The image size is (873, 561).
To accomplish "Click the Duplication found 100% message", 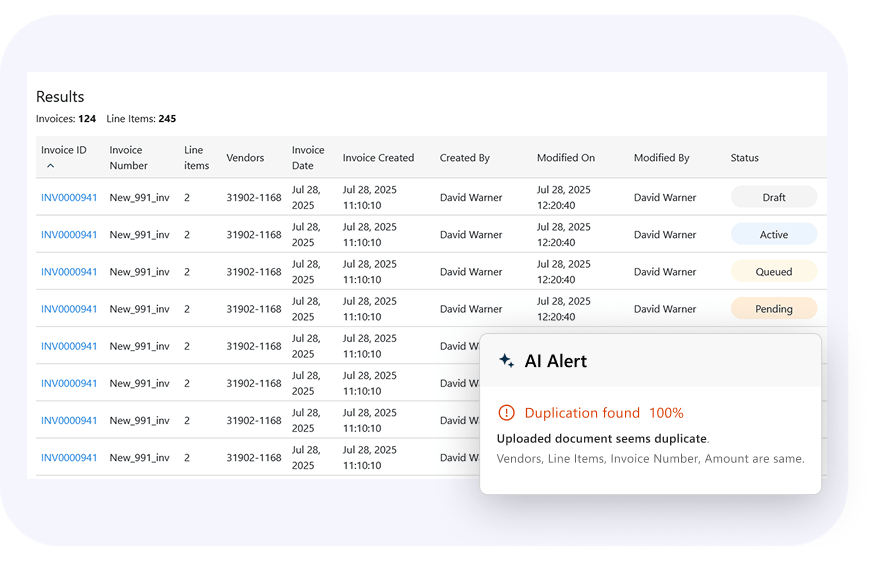I will point(604,413).
